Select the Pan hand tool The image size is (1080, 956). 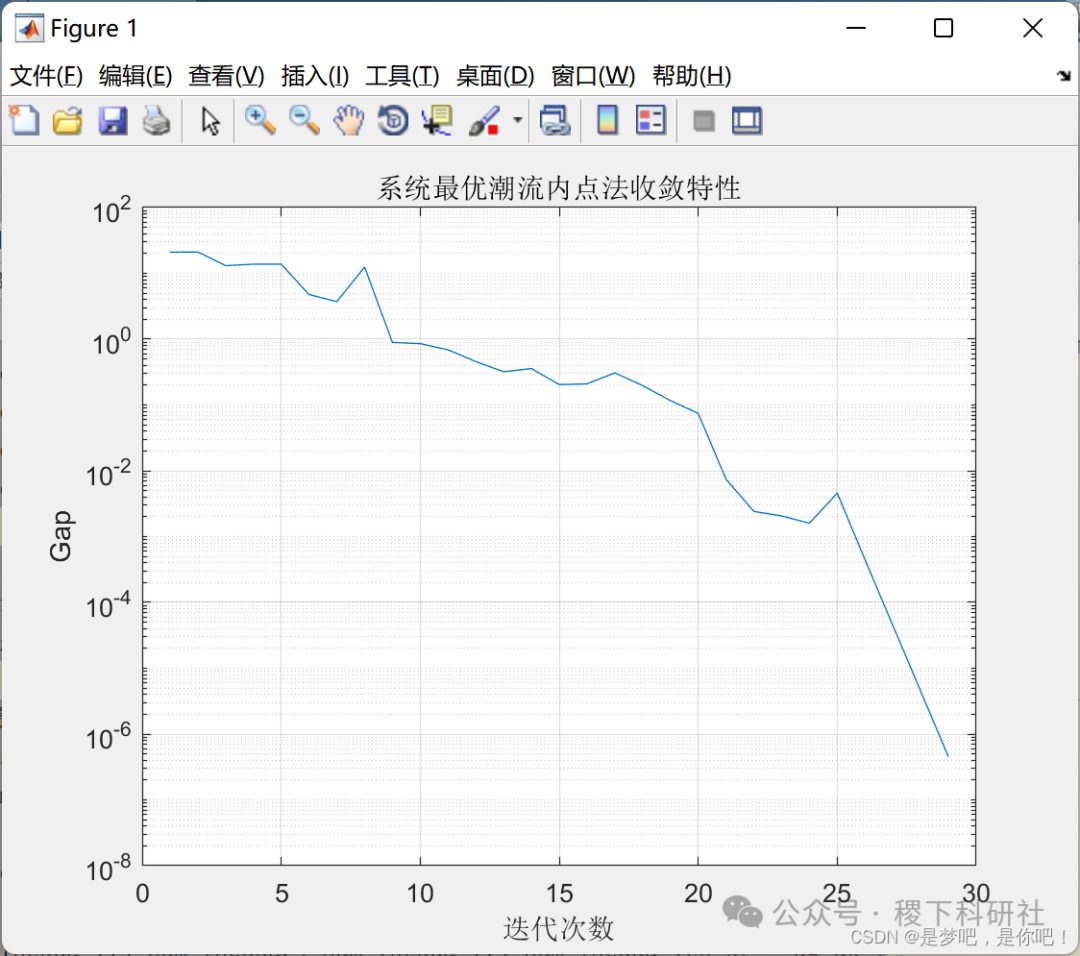tap(349, 121)
